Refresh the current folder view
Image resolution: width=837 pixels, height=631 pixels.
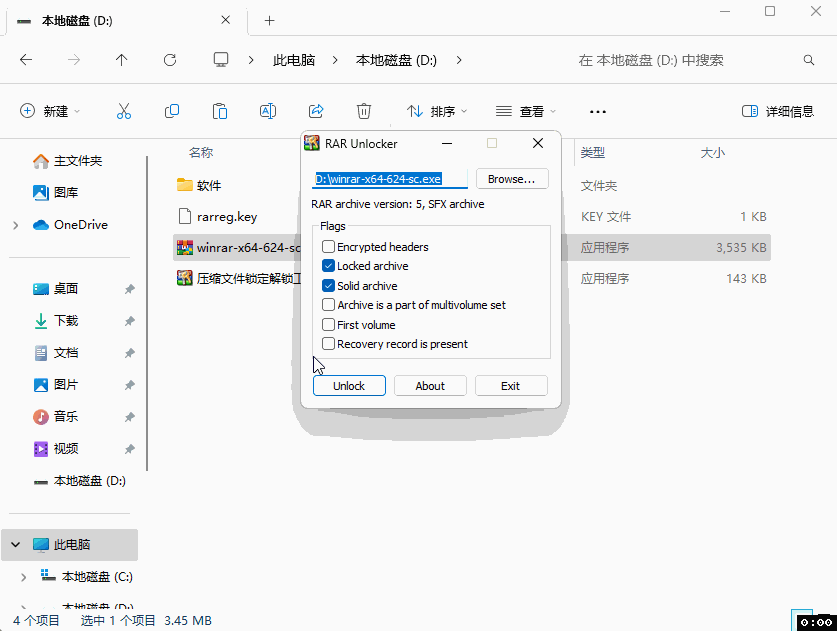tap(170, 60)
